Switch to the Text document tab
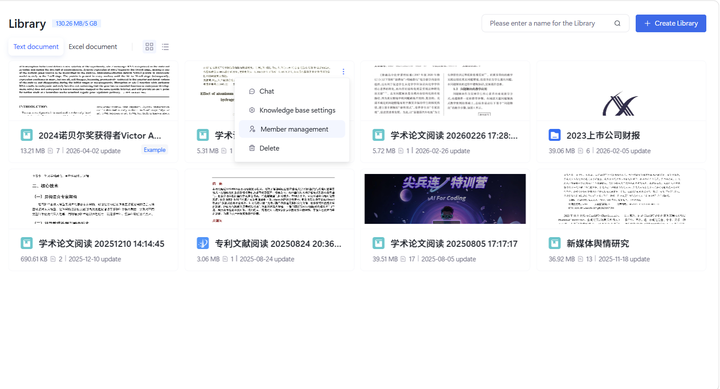This screenshot has width=720, height=389. point(36,47)
